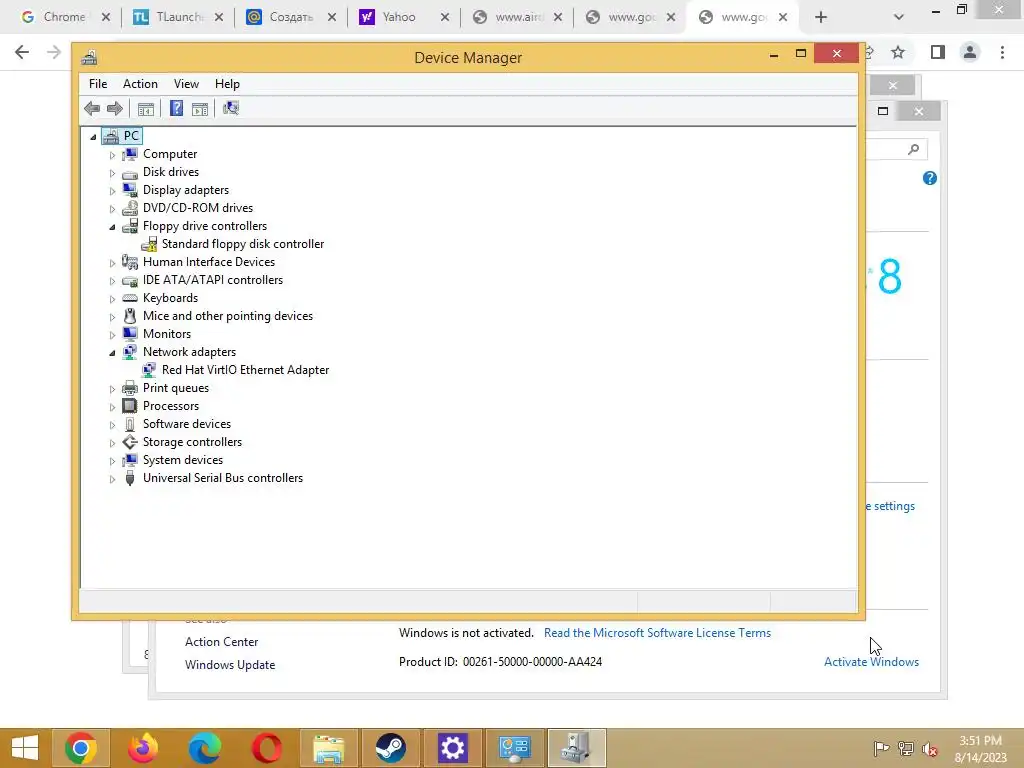1024x768 pixels.
Task: Select the Print queues printer icon
Action: [x=130, y=388]
